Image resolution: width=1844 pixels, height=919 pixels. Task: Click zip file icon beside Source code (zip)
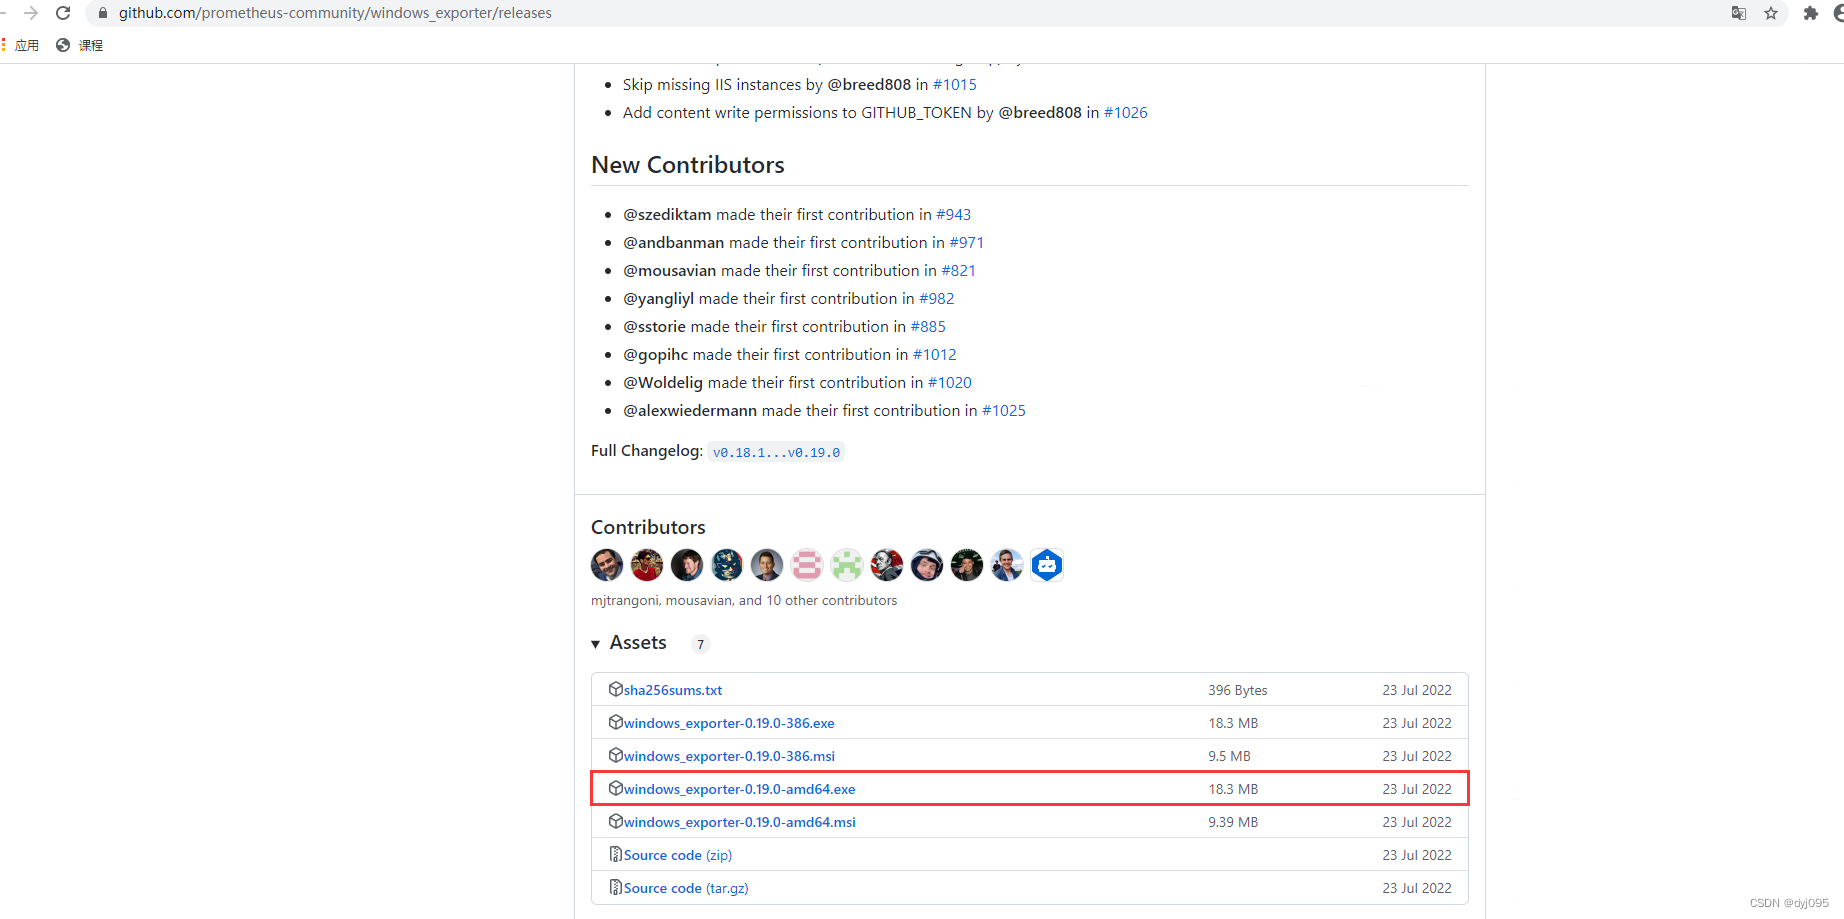[616, 854]
